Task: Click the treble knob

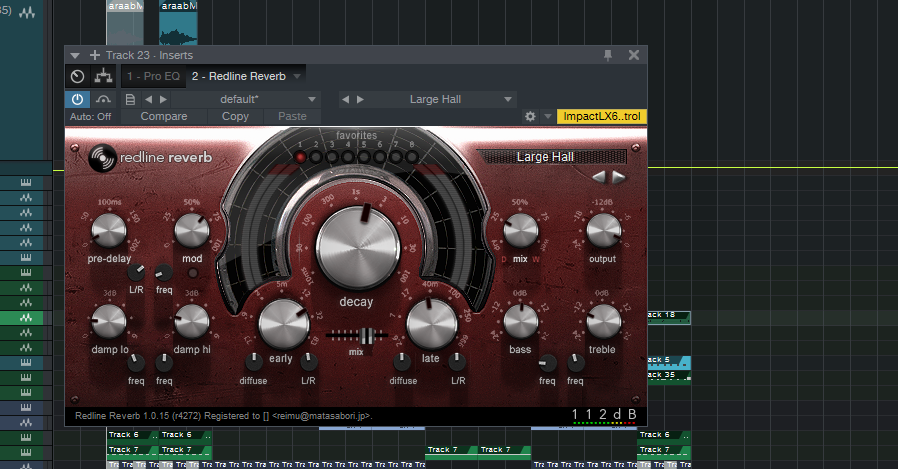Action: point(604,322)
